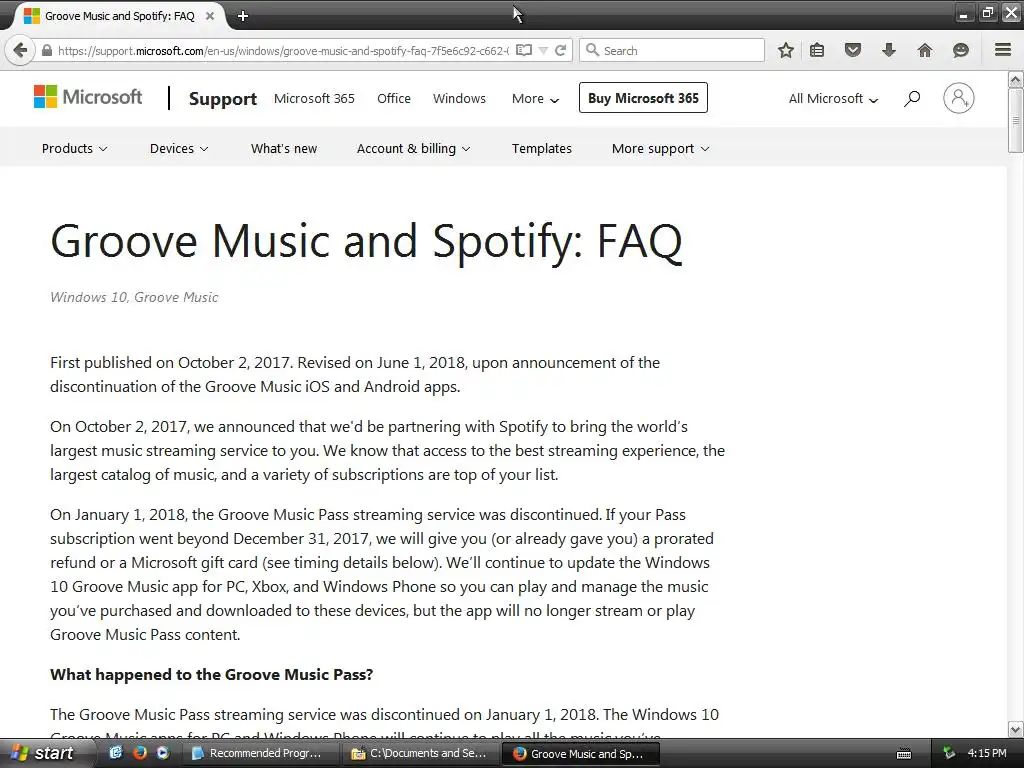1024x768 pixels.
Task: Open reader view icon in address bar
Action: point(524,50)
